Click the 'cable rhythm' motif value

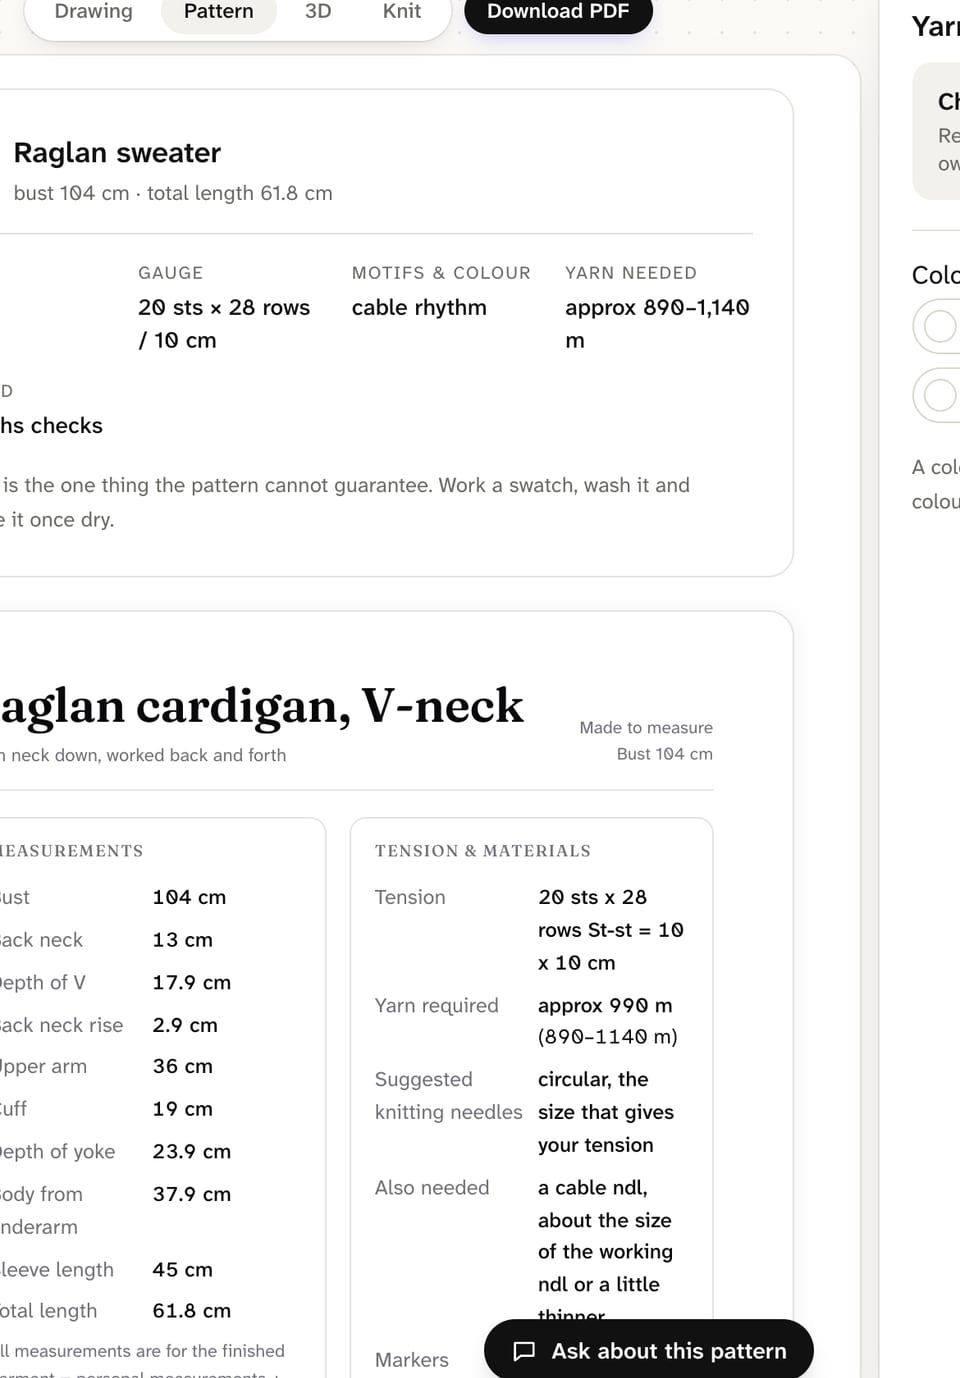point(419,308)
